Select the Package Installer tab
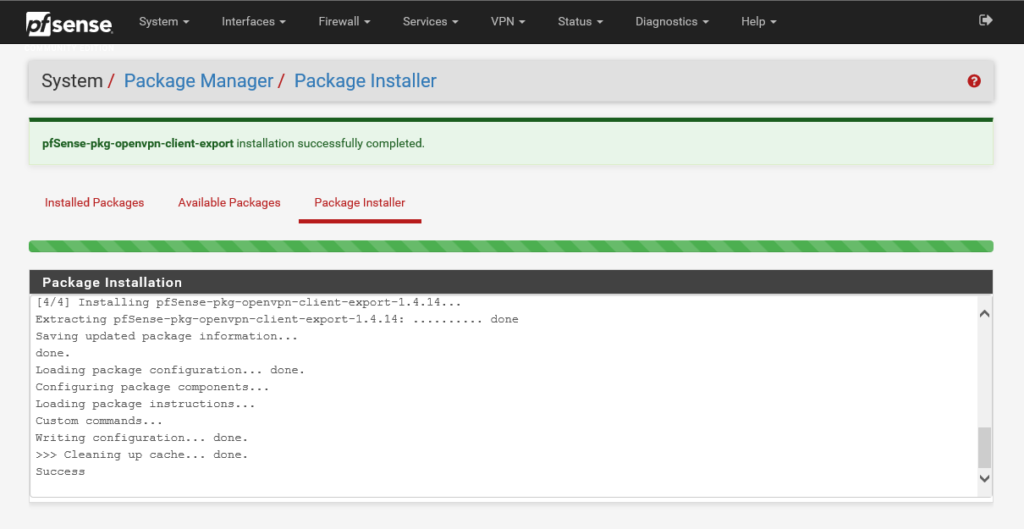1024x529 pixels. coord(360,202)
